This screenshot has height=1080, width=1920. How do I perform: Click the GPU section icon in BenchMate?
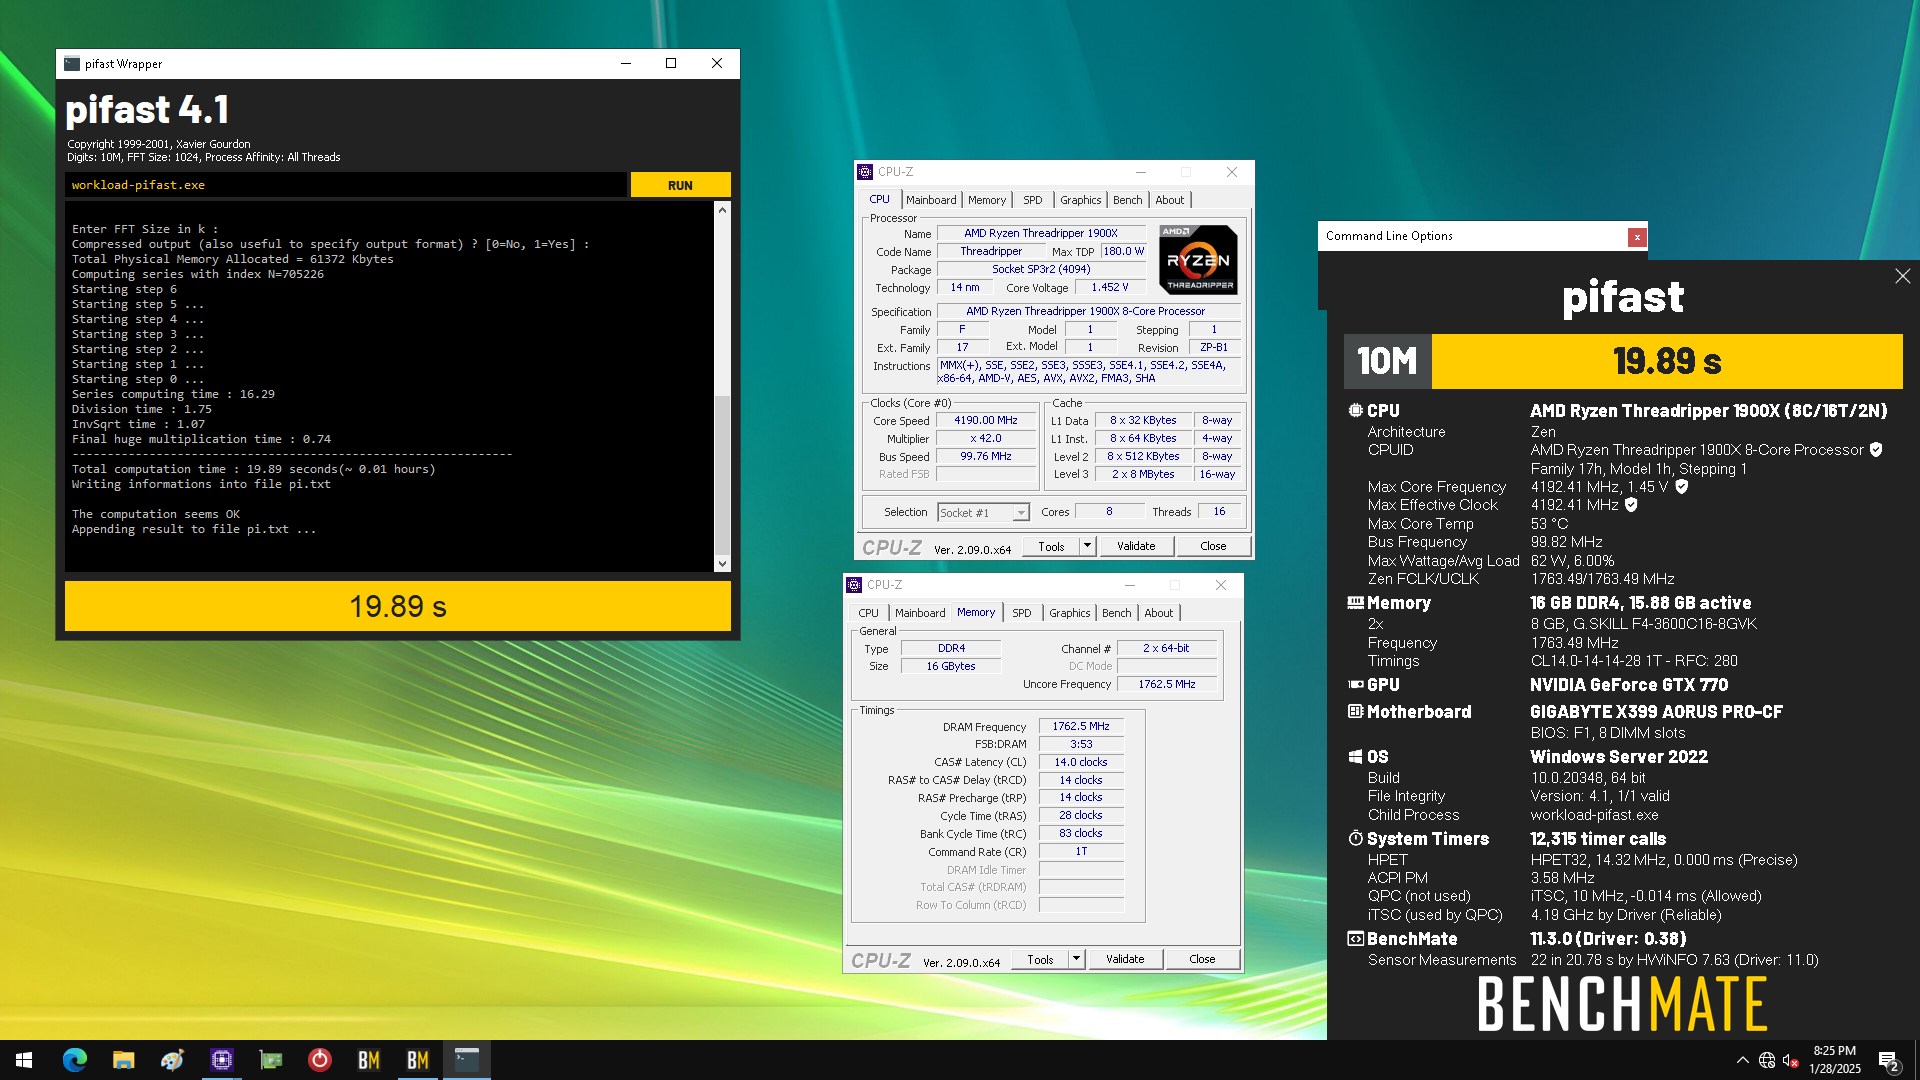pyautogui.click(x=1355, y=685)
